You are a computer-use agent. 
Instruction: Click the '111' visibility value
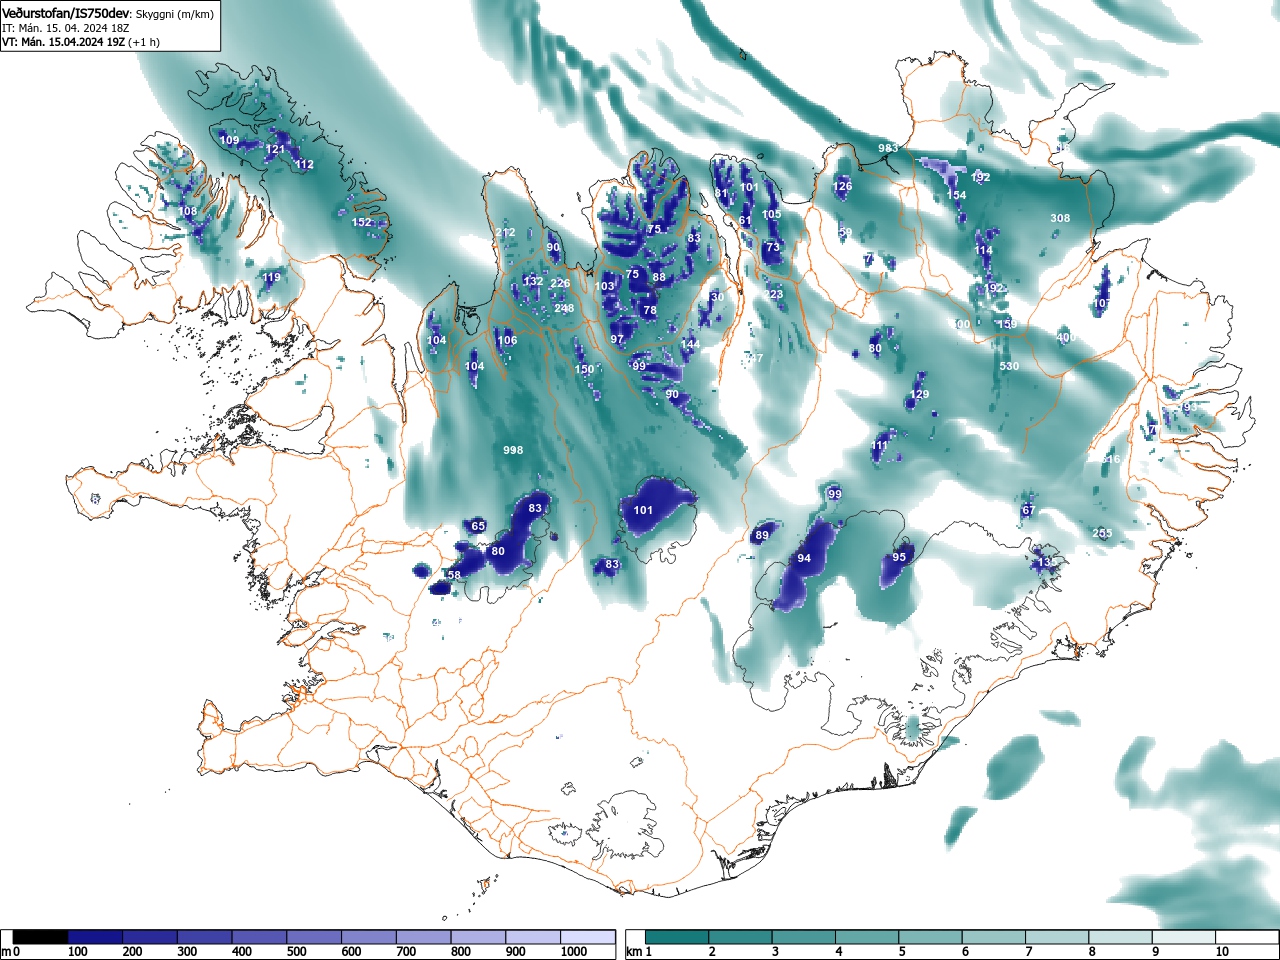880,445
